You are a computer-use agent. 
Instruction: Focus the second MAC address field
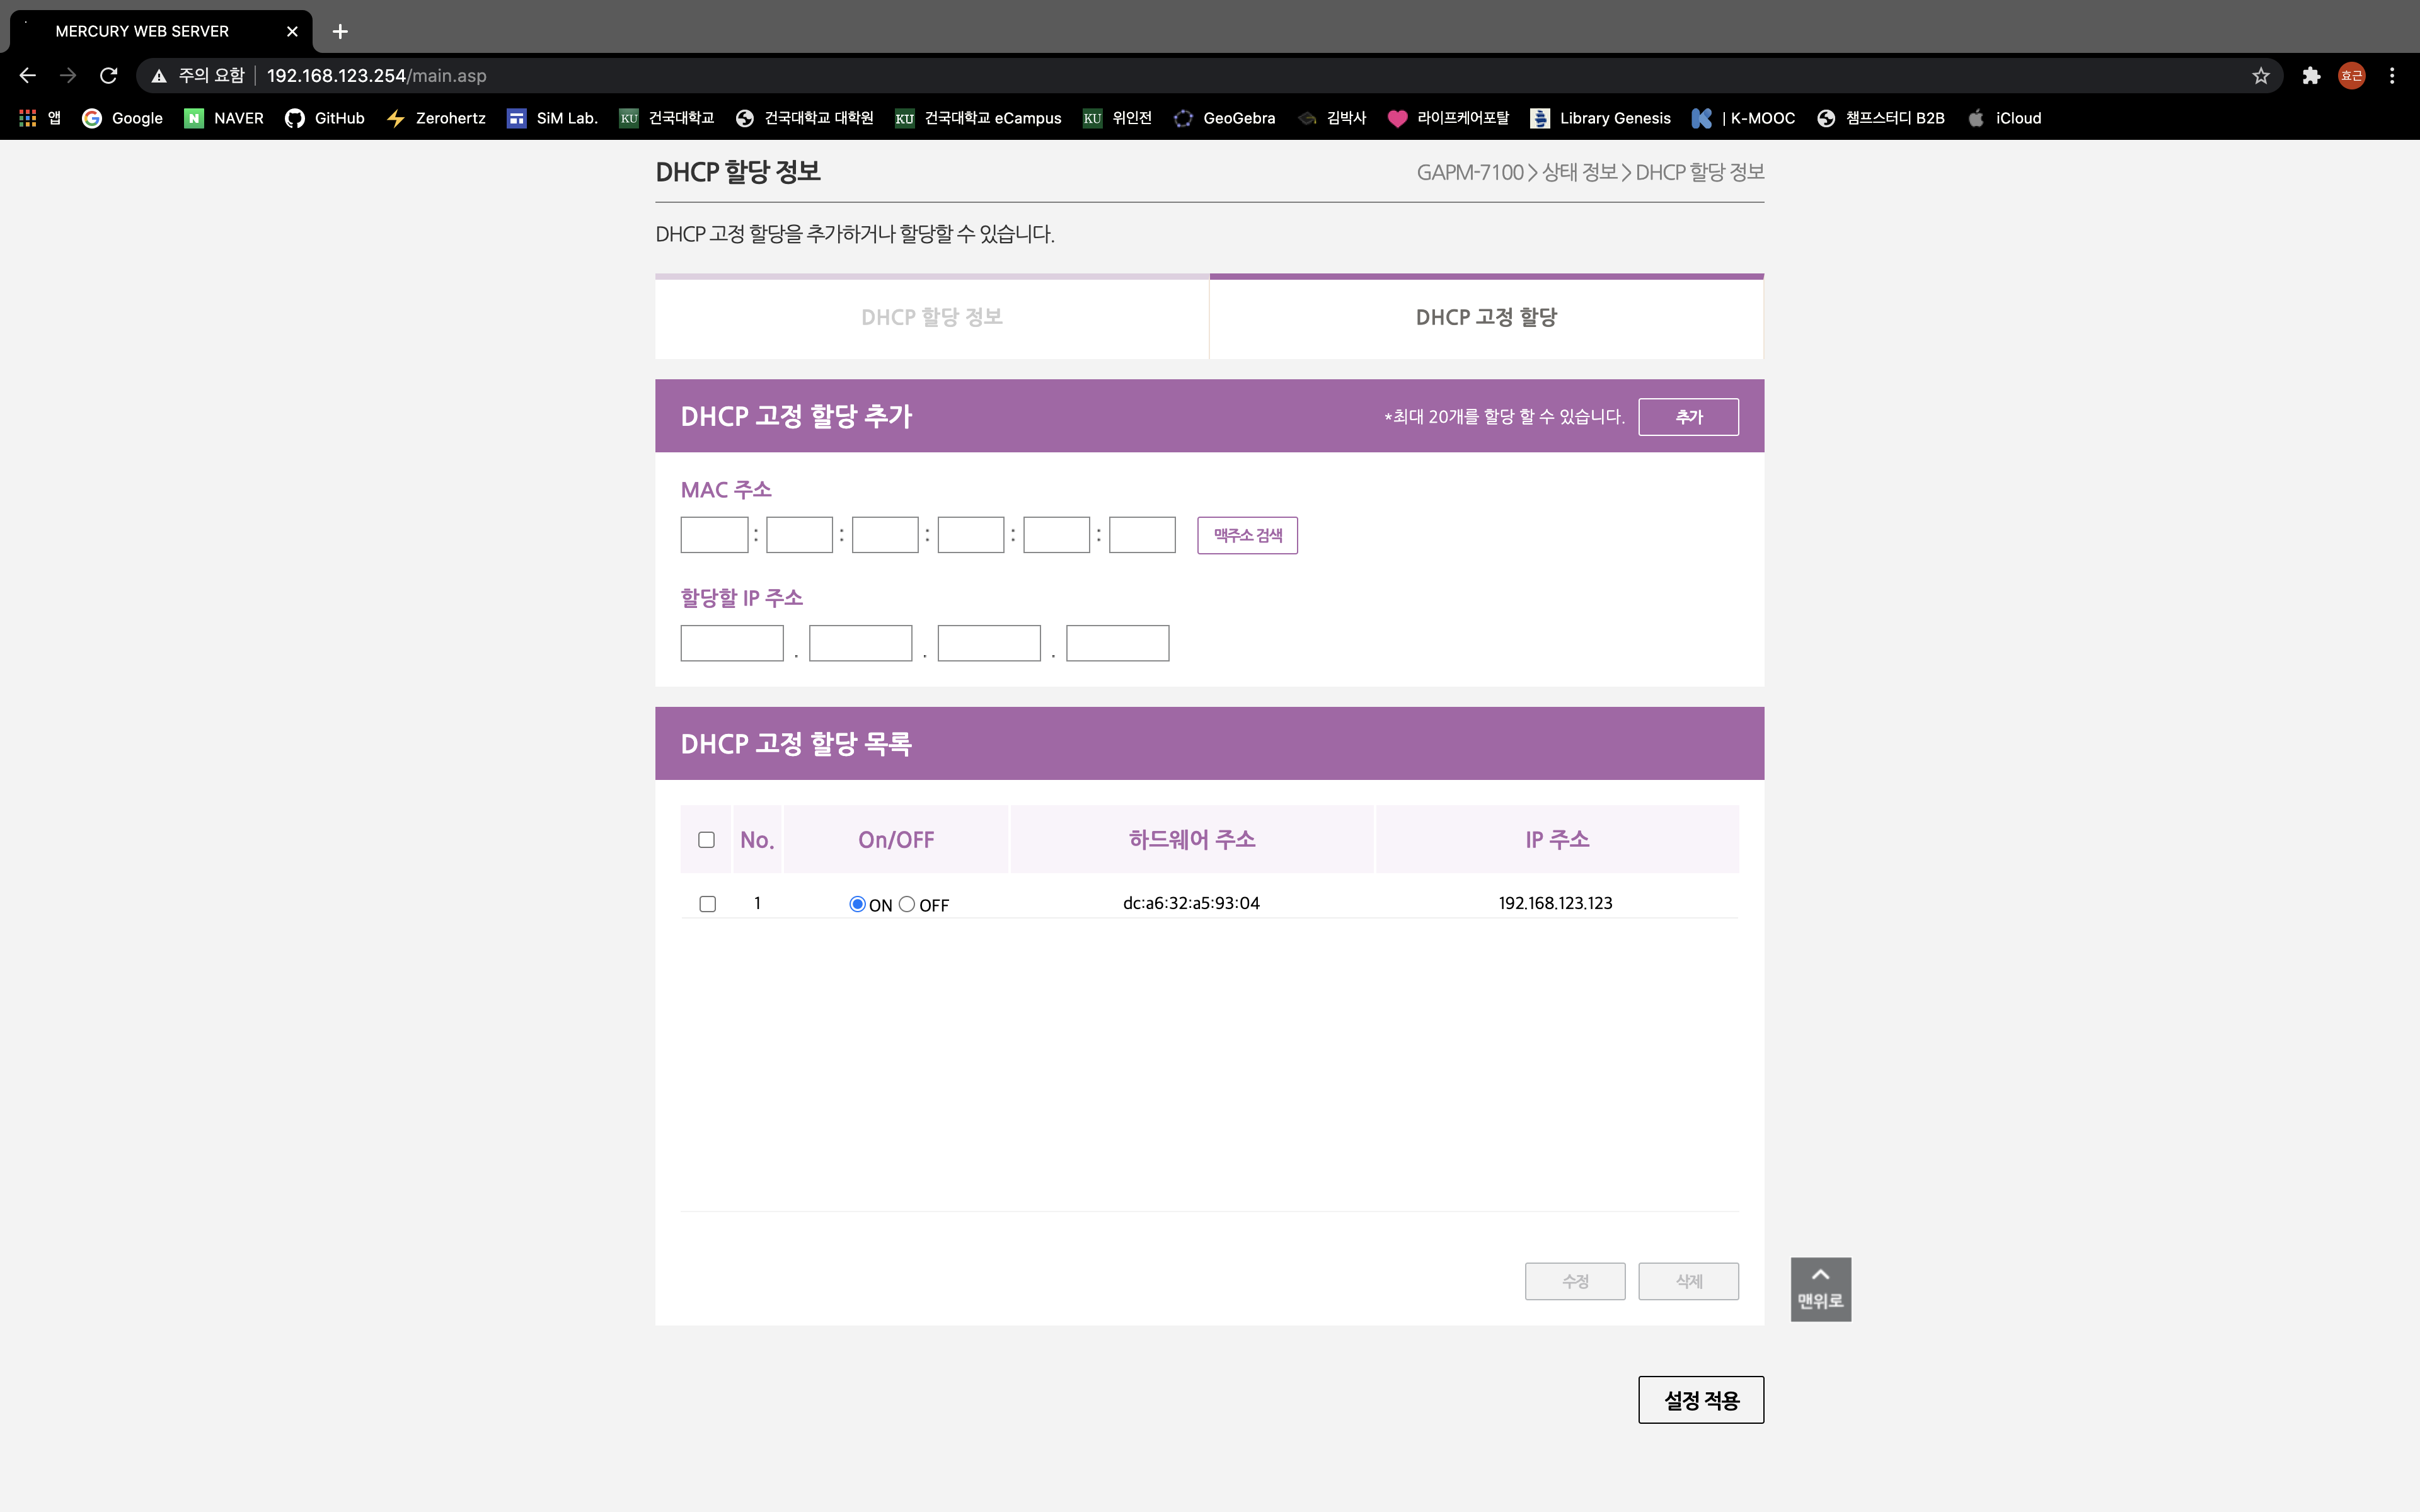(x=799, y=535)
